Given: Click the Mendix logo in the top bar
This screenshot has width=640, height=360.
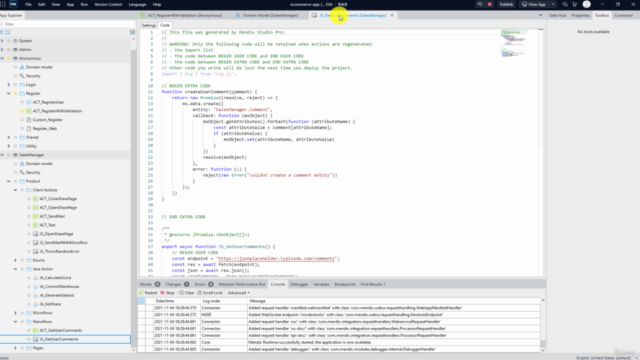Looking at the screenshot, I should (13, 4).
